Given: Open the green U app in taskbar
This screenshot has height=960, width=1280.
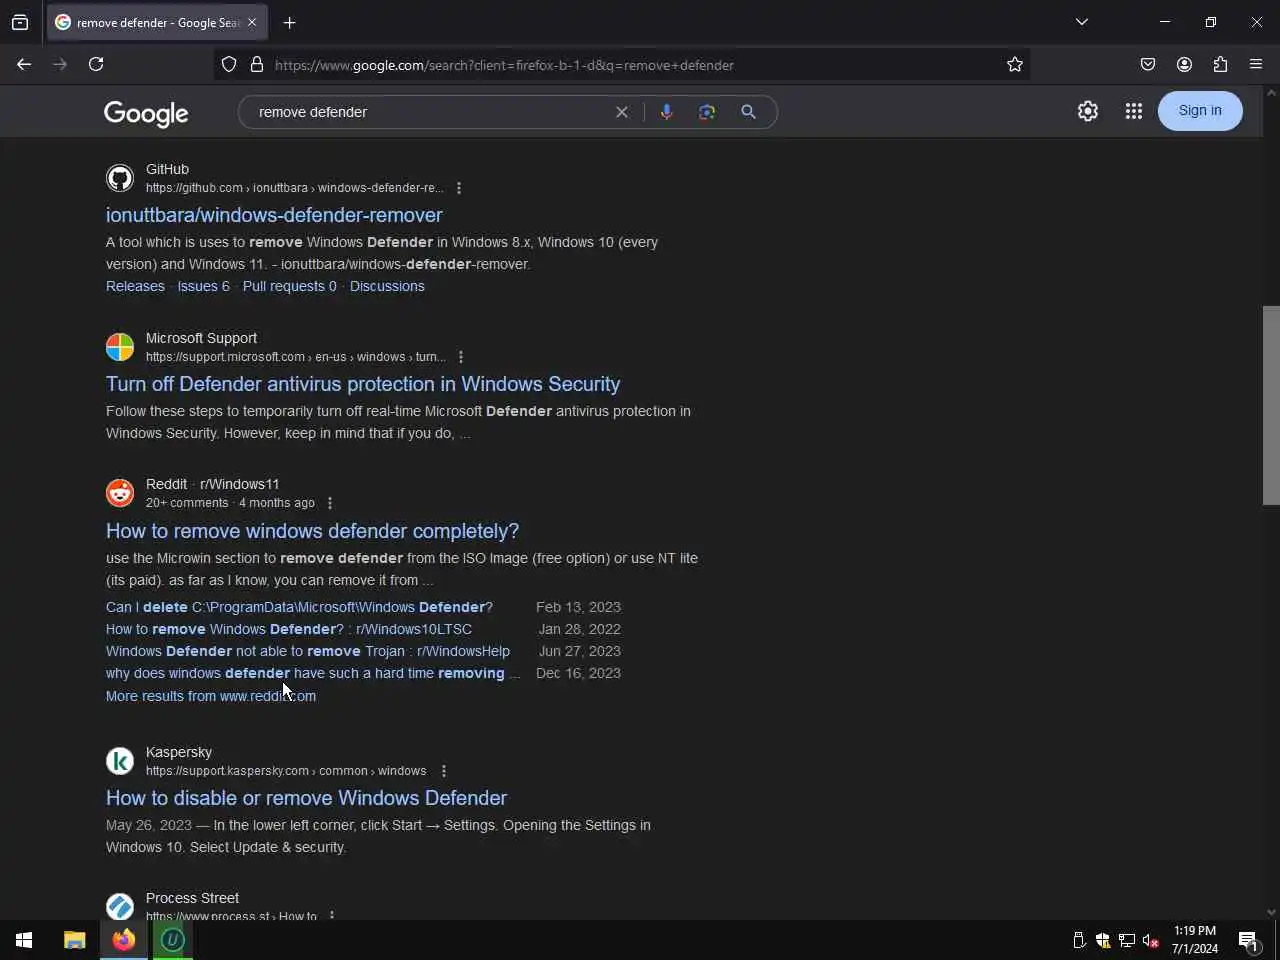Looking at the screenshot, I should 173,940.
